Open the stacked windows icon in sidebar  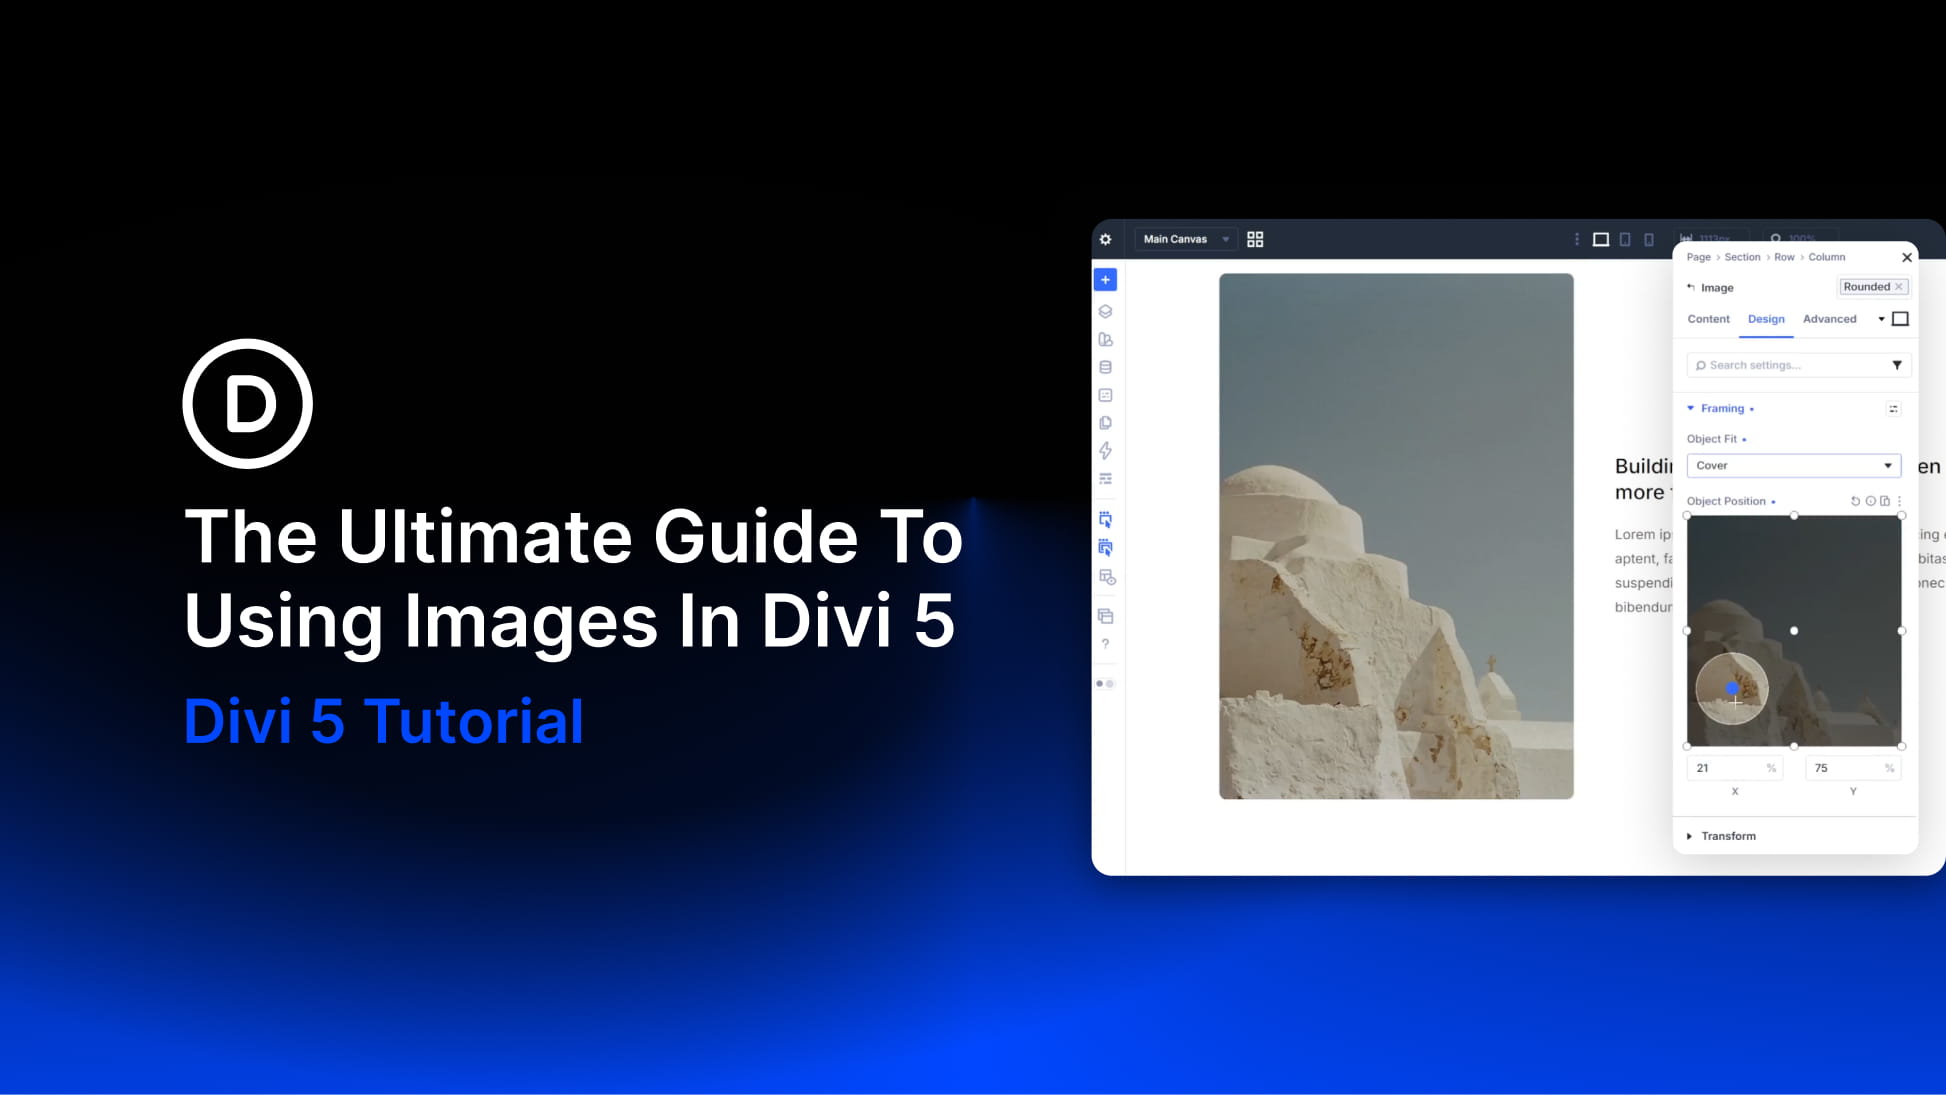pyautogui.click(x=1105, y=616)
